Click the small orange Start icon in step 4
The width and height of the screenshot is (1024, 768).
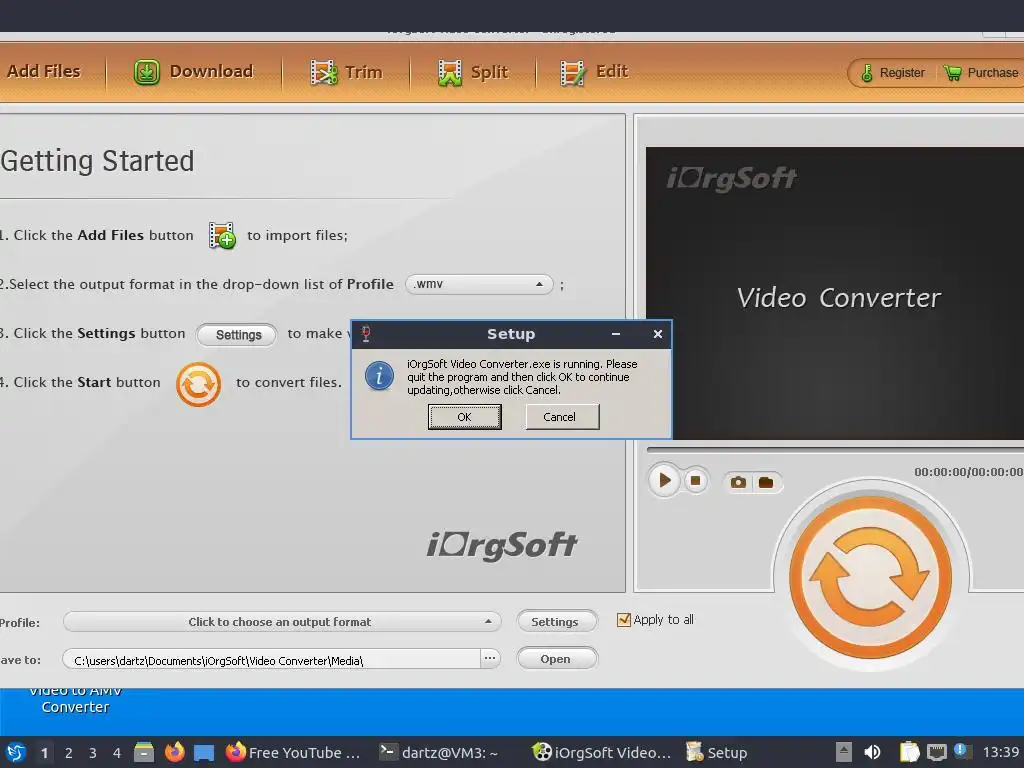click(x=199, y=384)
